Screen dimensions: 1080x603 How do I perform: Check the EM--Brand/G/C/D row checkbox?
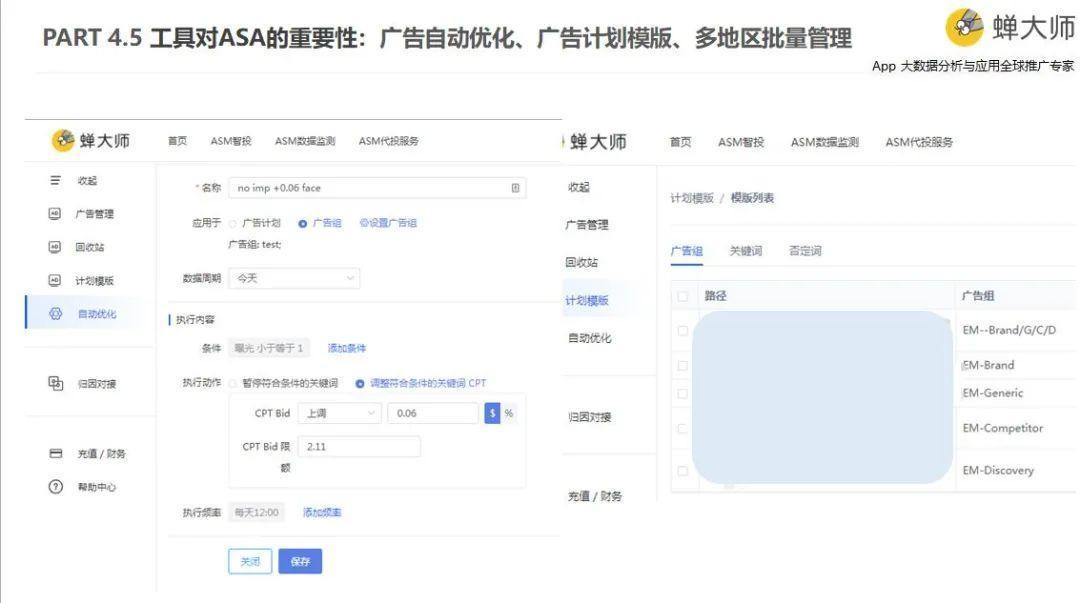[x=683, y=331]
